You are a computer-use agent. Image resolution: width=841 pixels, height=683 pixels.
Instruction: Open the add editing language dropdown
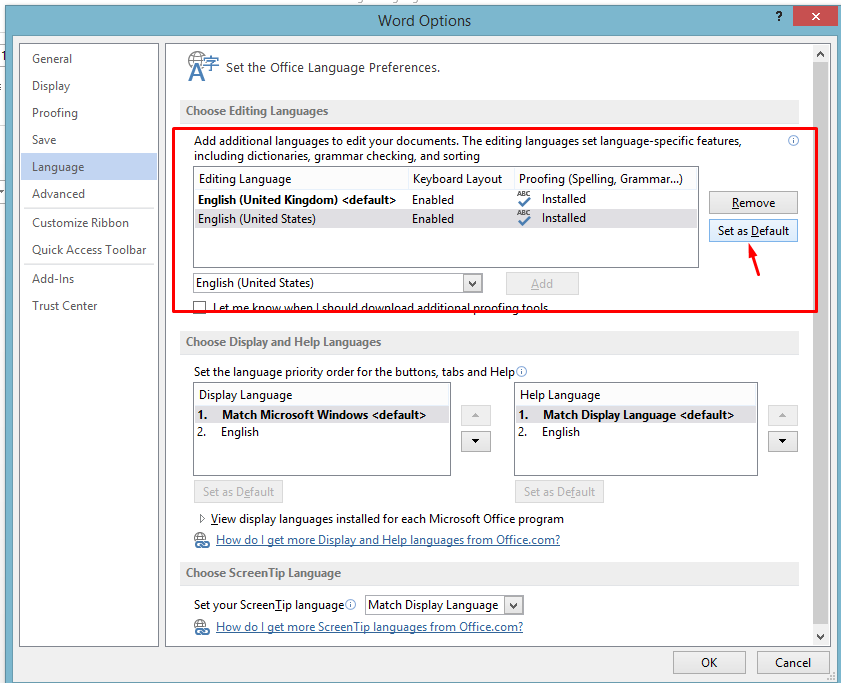point(473,283)
